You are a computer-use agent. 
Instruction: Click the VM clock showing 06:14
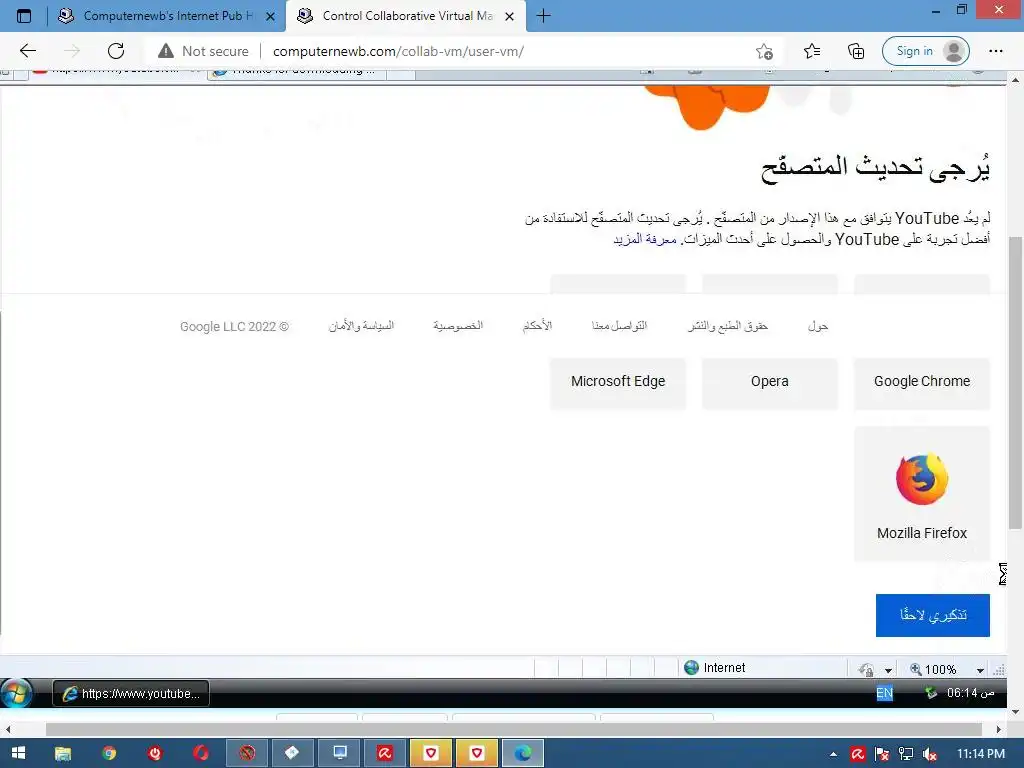970,693
